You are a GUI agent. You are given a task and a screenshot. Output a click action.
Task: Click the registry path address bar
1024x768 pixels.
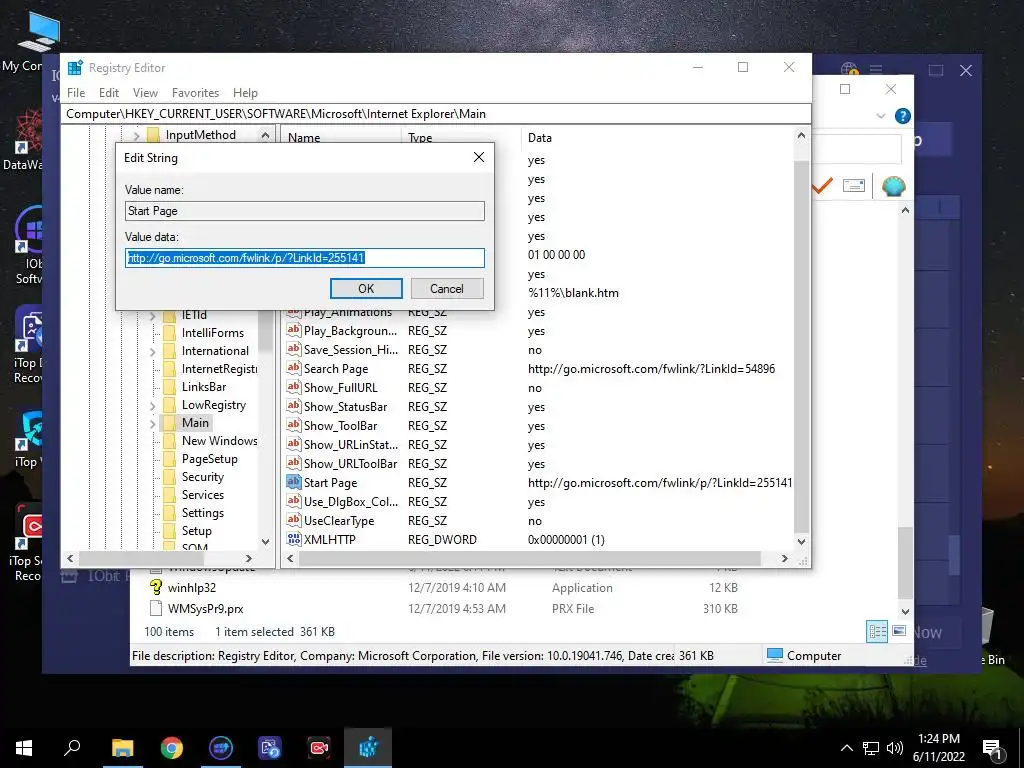point(436,114)
